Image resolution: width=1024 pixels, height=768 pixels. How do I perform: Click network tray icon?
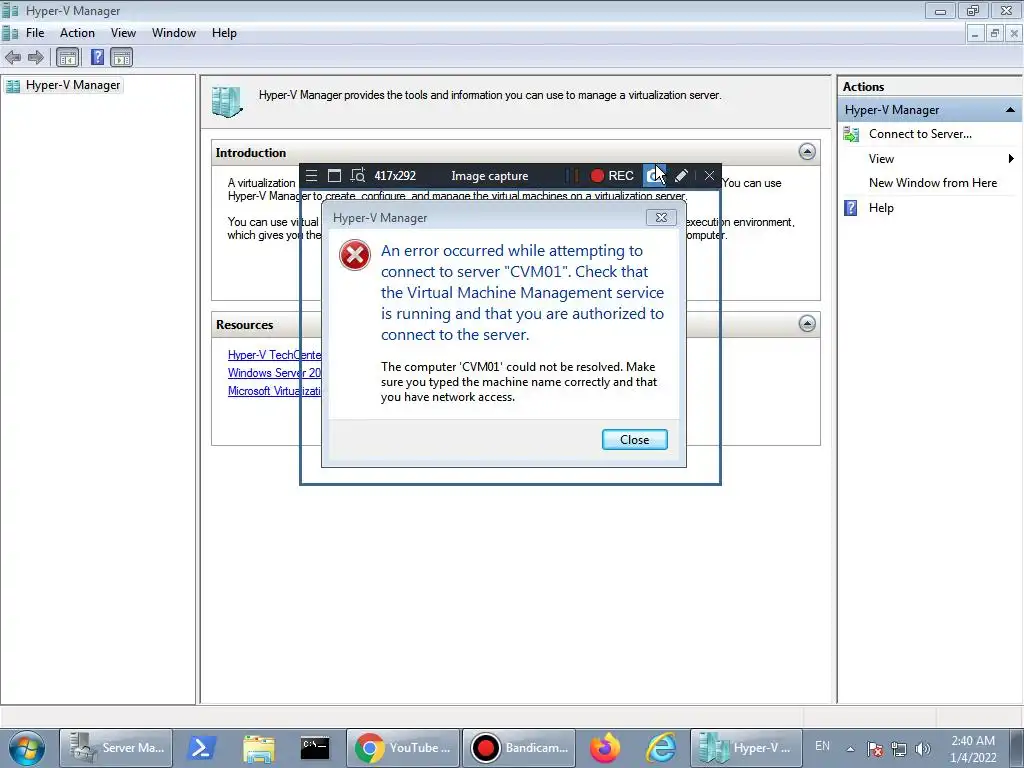point(899,749)
